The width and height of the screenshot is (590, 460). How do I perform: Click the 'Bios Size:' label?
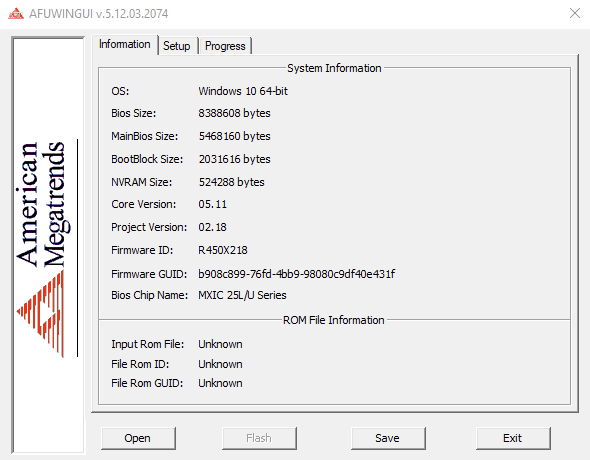(134, 113)
